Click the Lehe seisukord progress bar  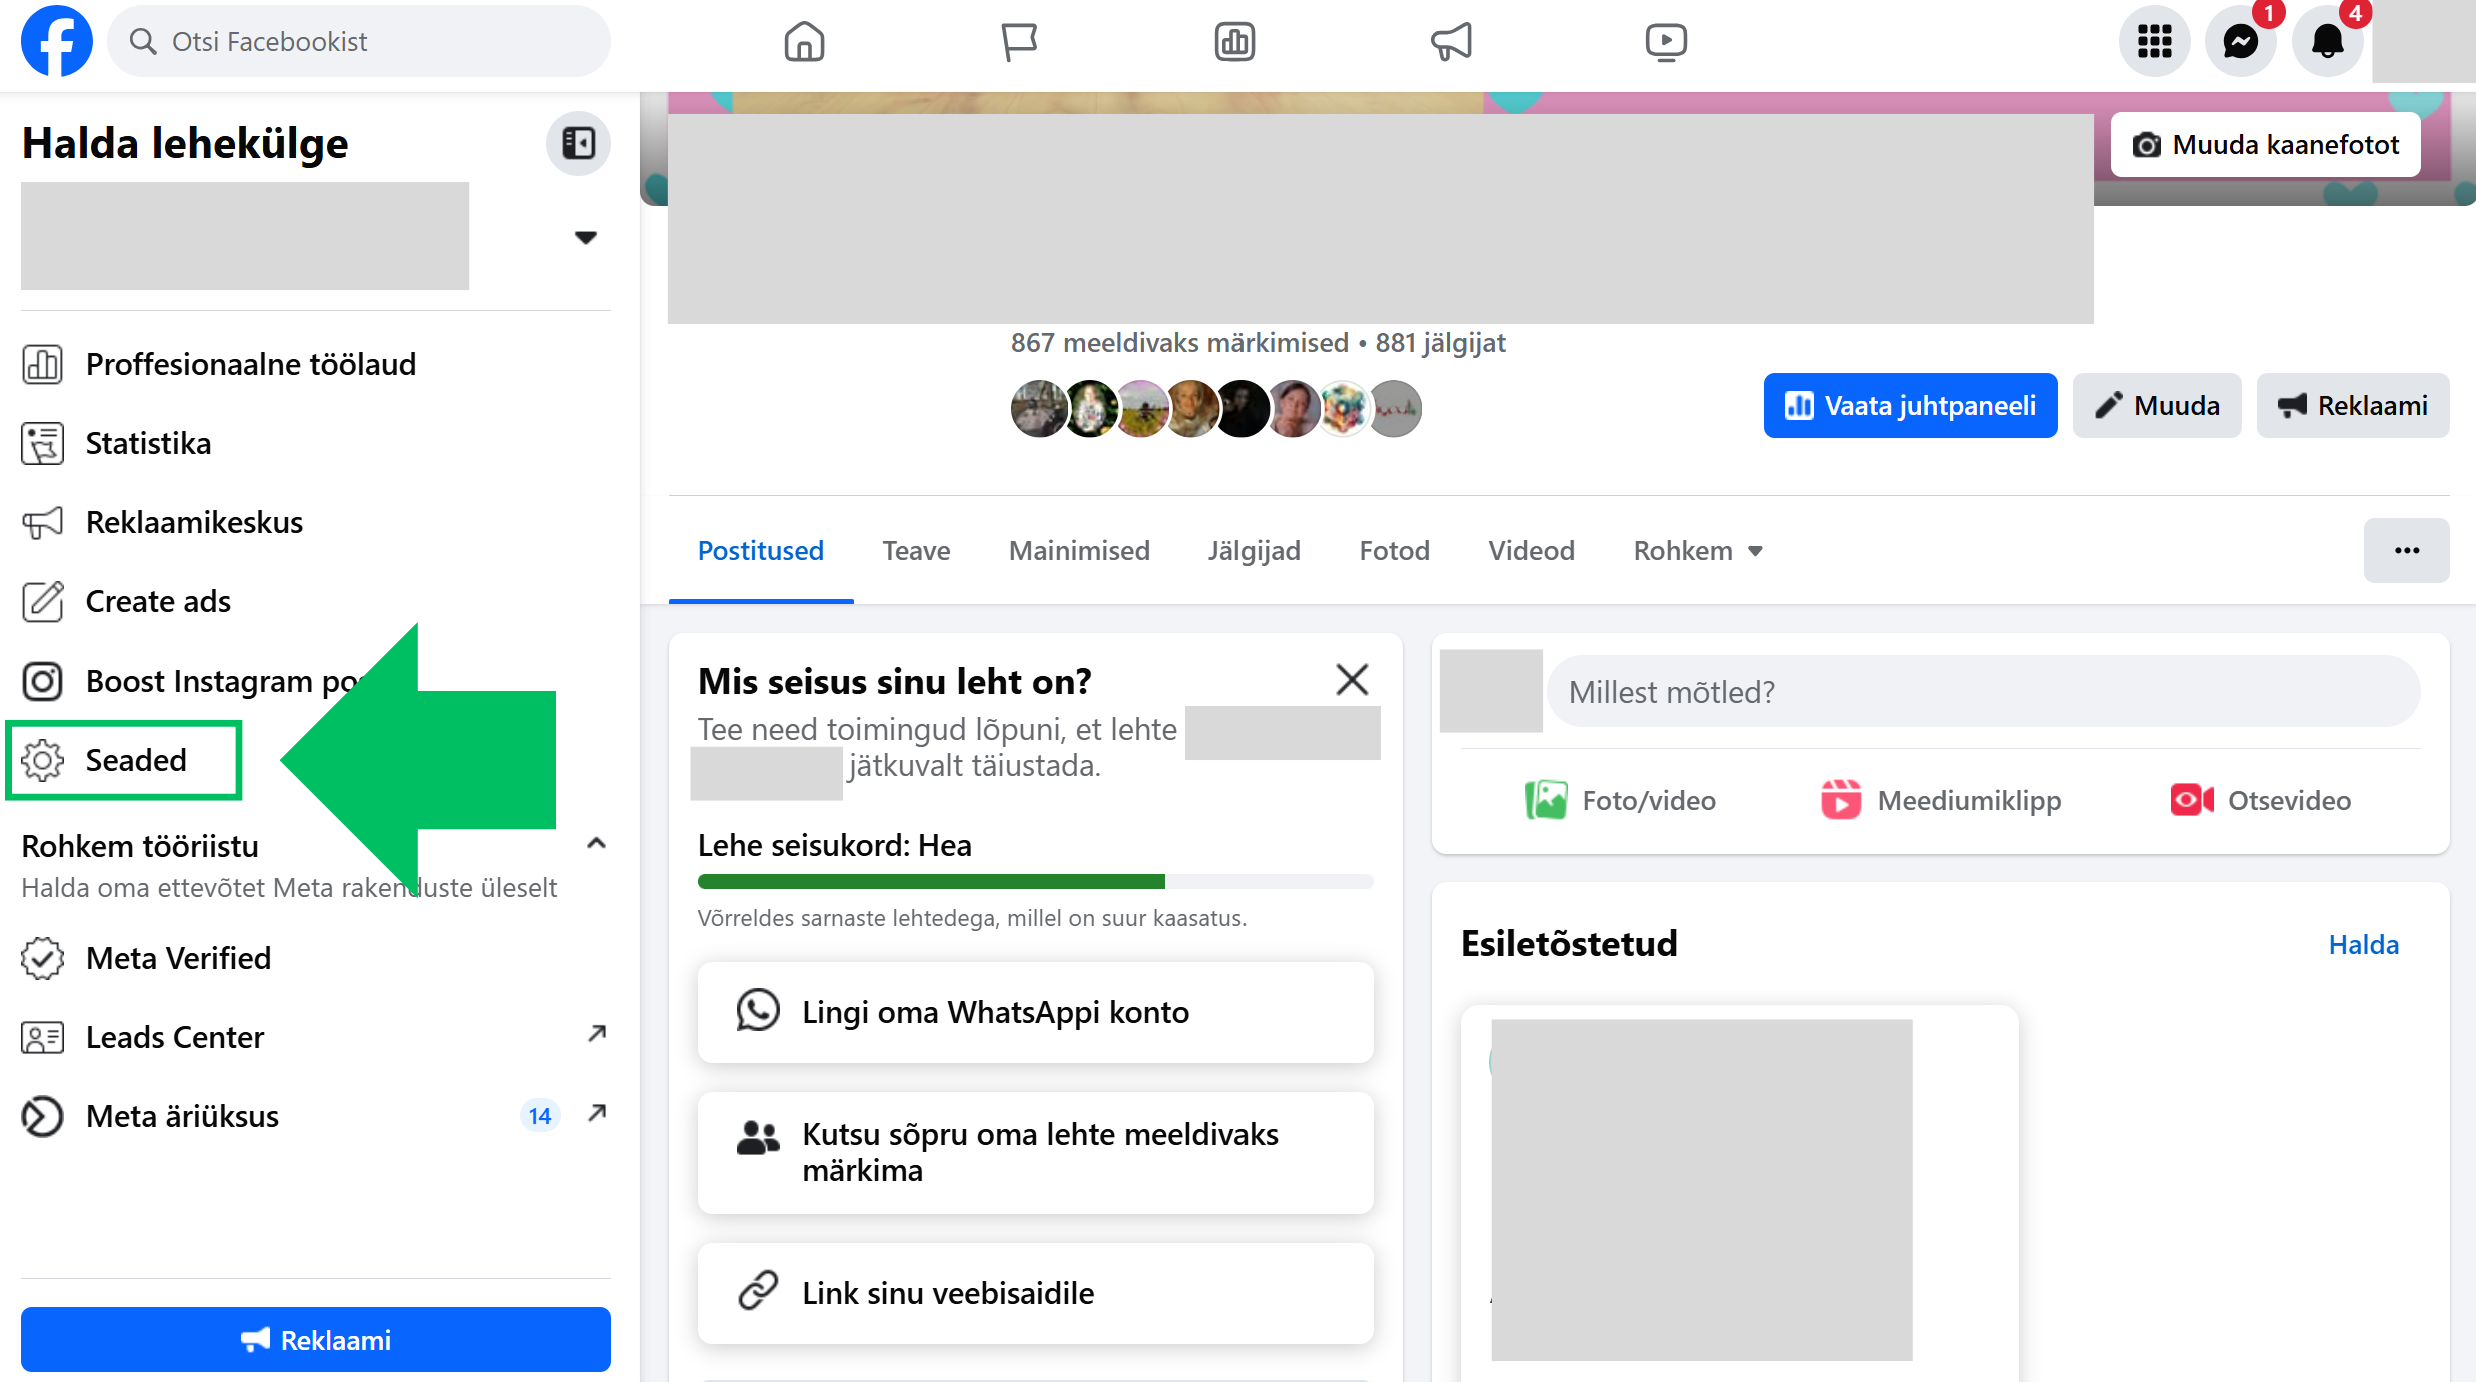point(1035,881)
